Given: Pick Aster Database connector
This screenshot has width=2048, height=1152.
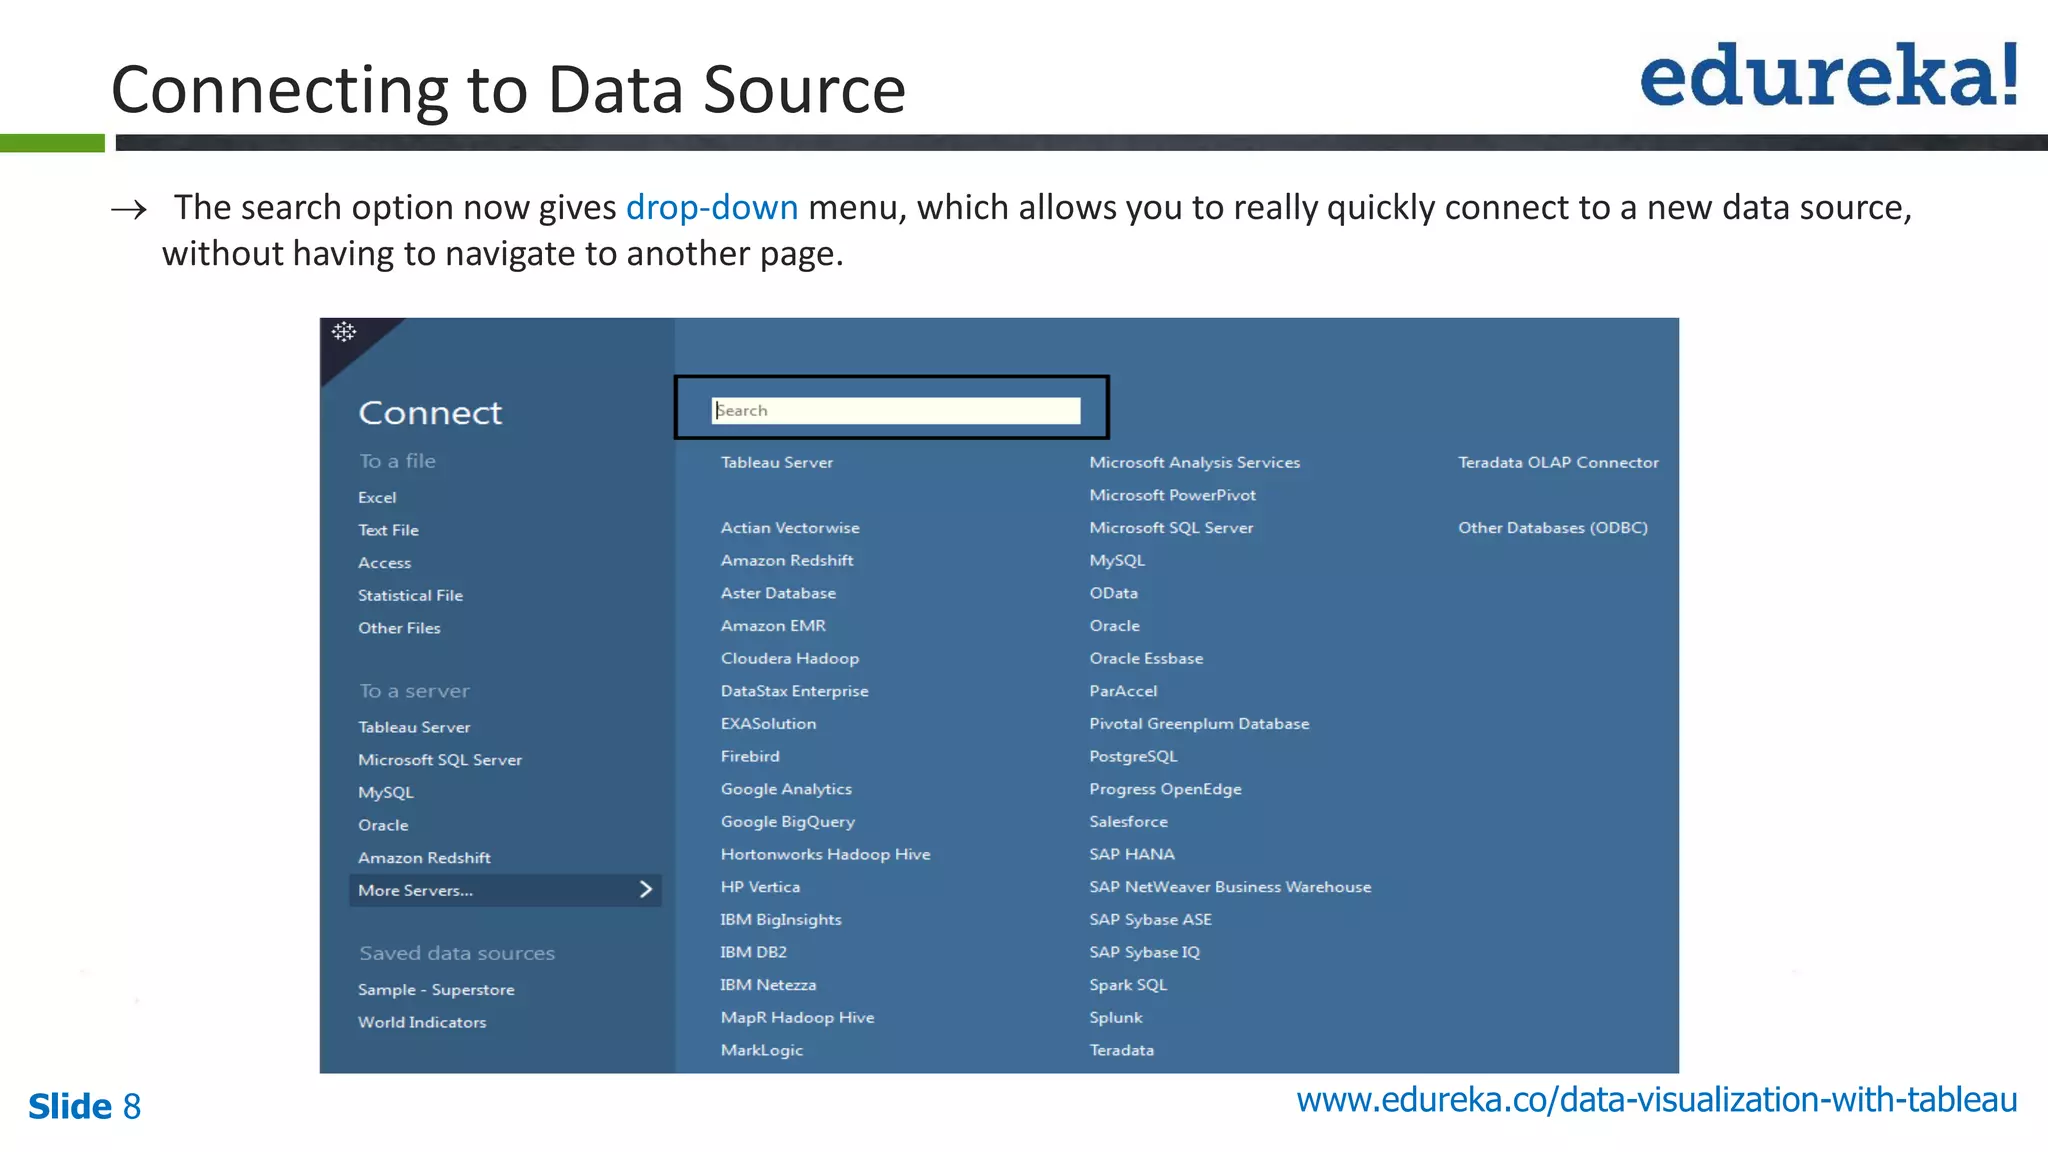Looking at the screenshot, I should coord(778,593).
